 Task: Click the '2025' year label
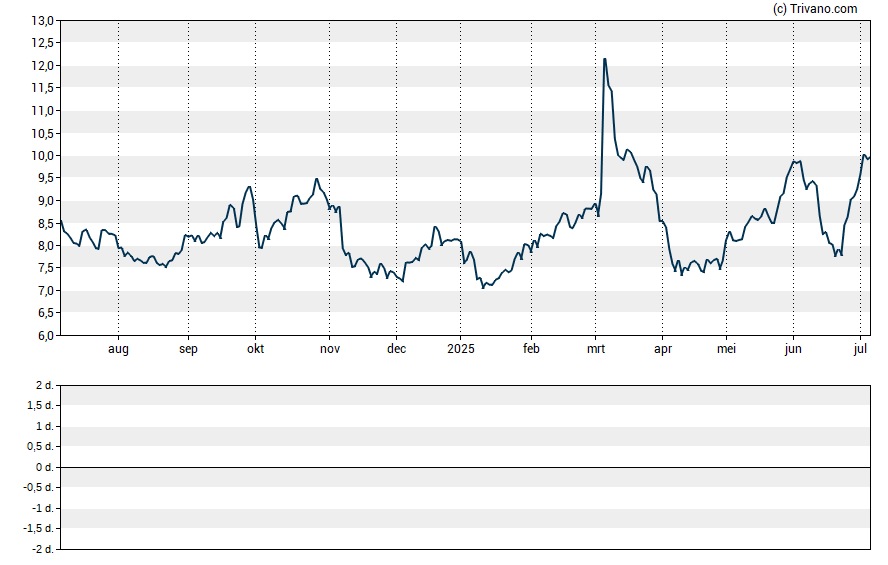[460, 349]
